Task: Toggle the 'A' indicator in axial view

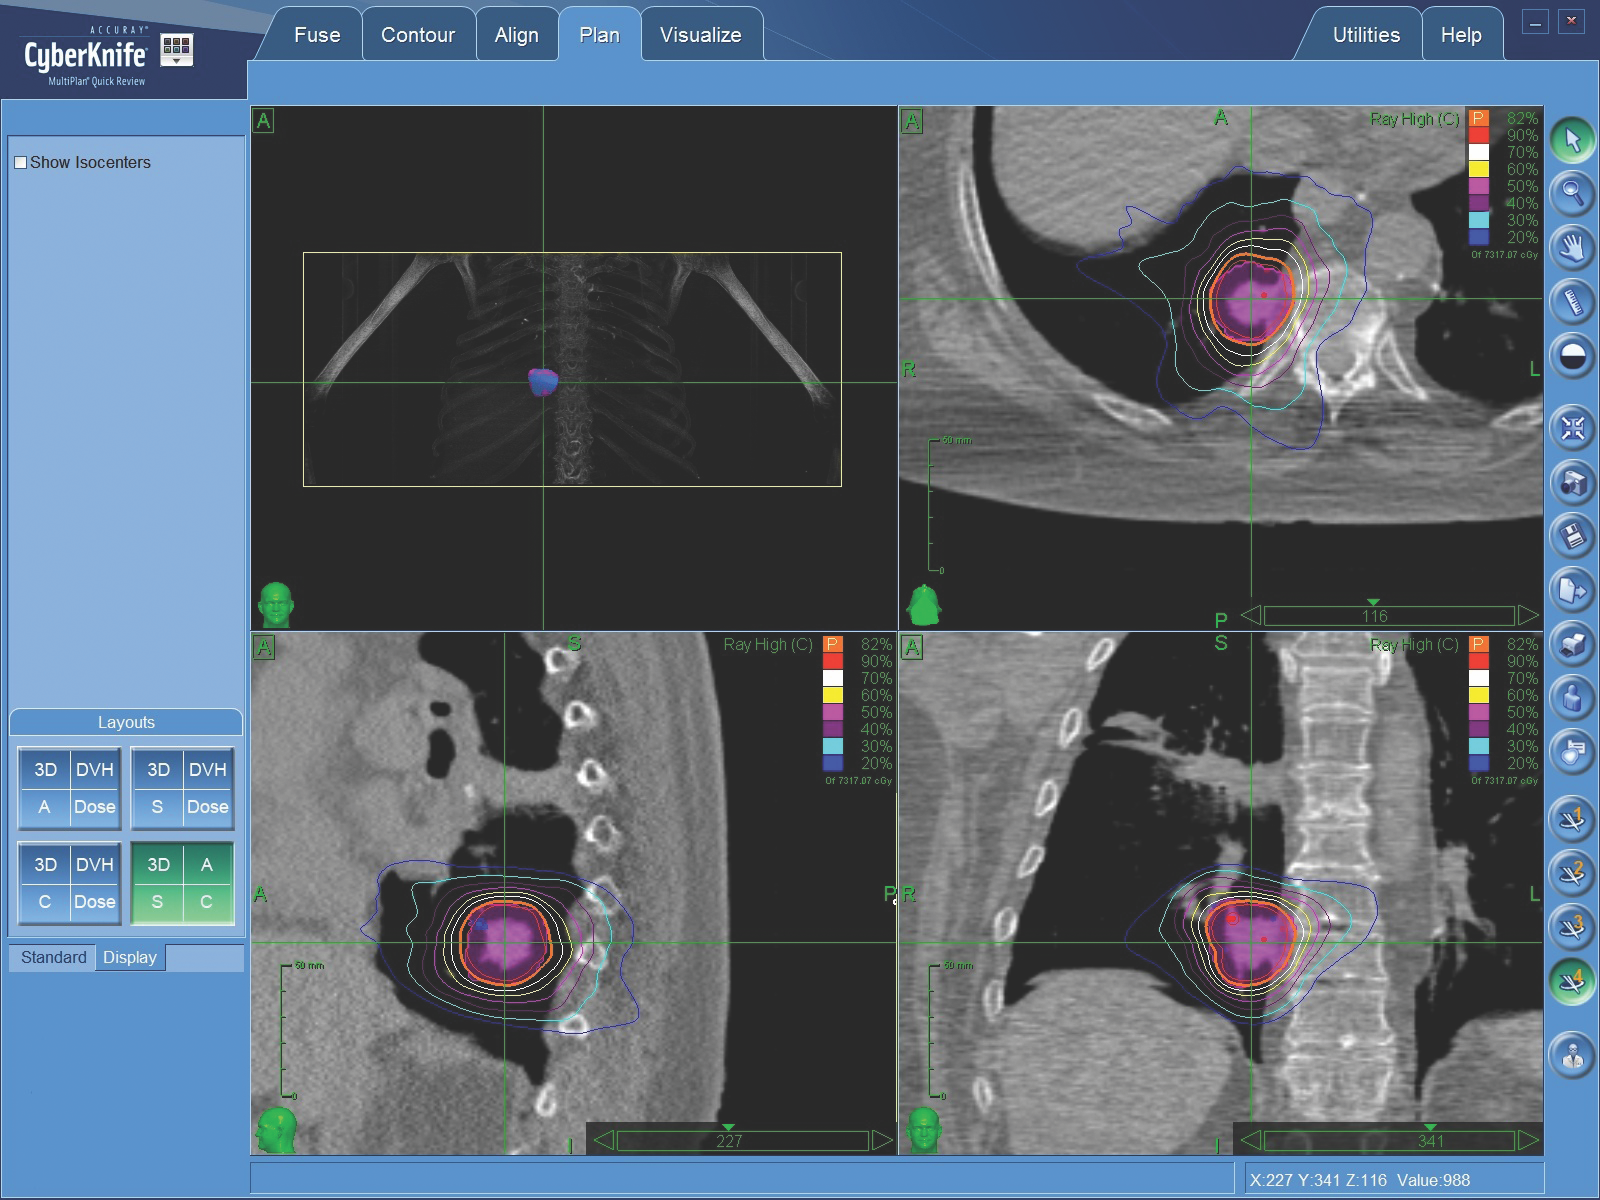Action: (911, 122)
